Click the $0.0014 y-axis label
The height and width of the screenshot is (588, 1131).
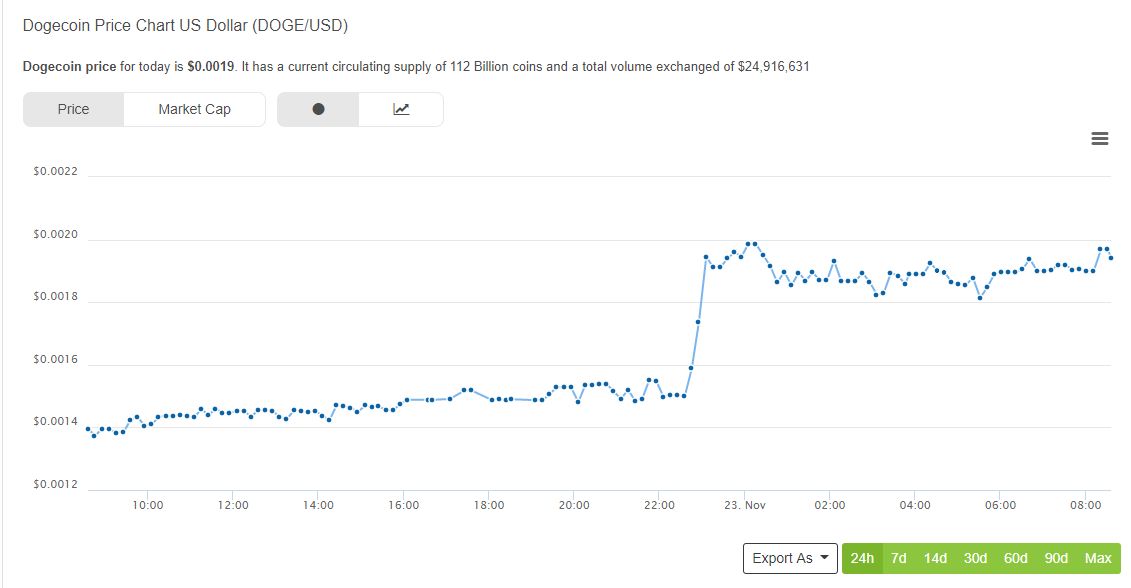[x=56, y=421]
